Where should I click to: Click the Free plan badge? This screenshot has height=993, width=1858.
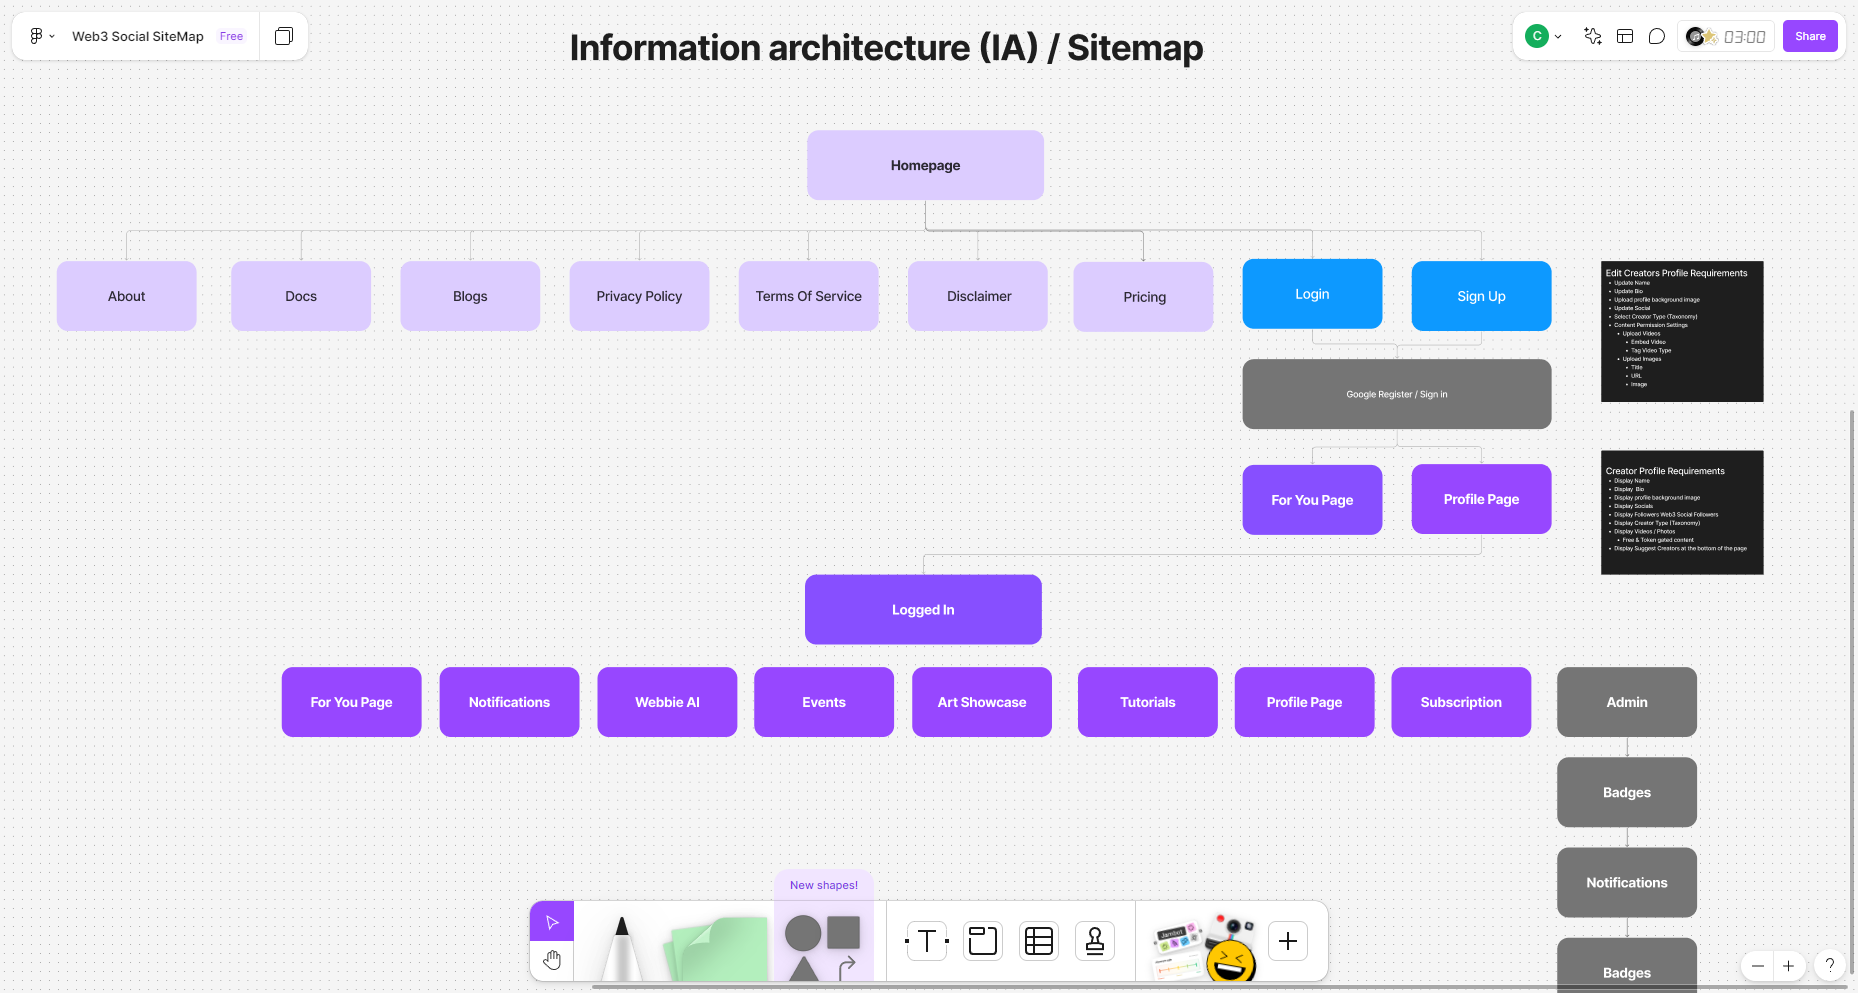pyautogui.click(x=231, y=36)
